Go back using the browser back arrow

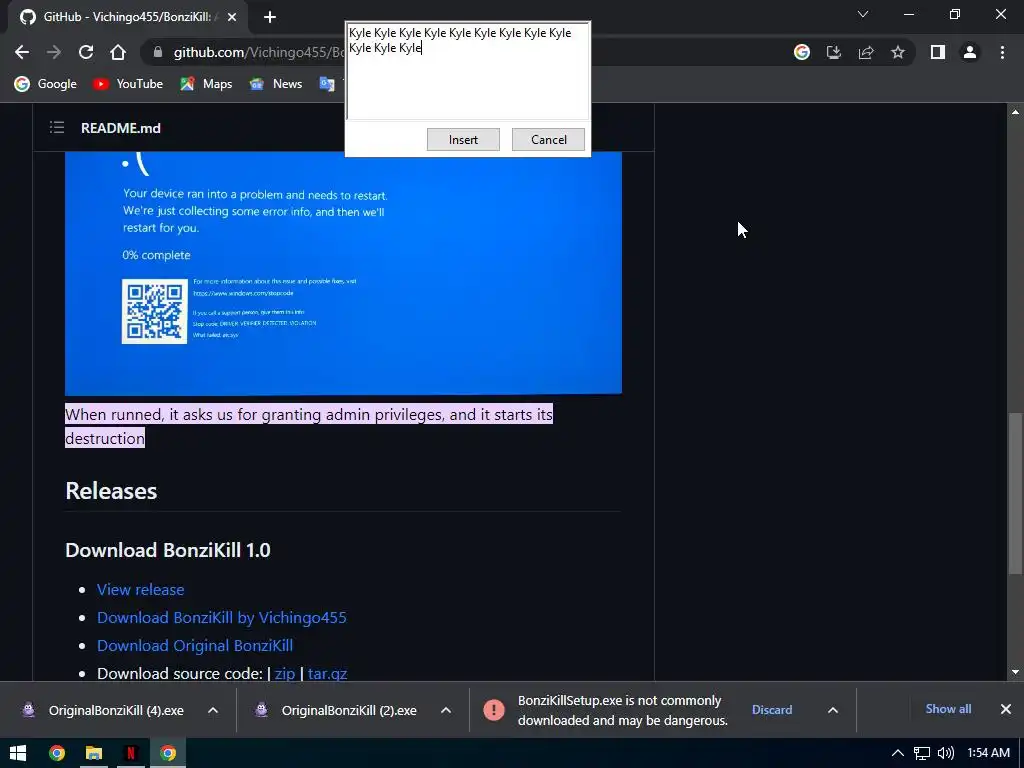point(22,52)
